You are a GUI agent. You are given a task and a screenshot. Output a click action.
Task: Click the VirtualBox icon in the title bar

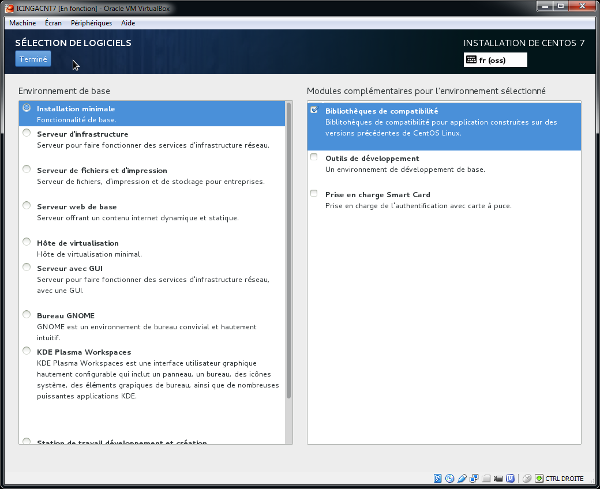tap(10, 8)
